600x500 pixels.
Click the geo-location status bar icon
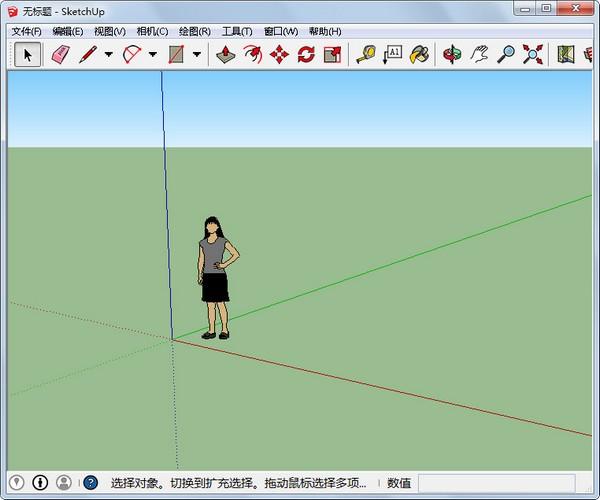(x=16, y=483)
